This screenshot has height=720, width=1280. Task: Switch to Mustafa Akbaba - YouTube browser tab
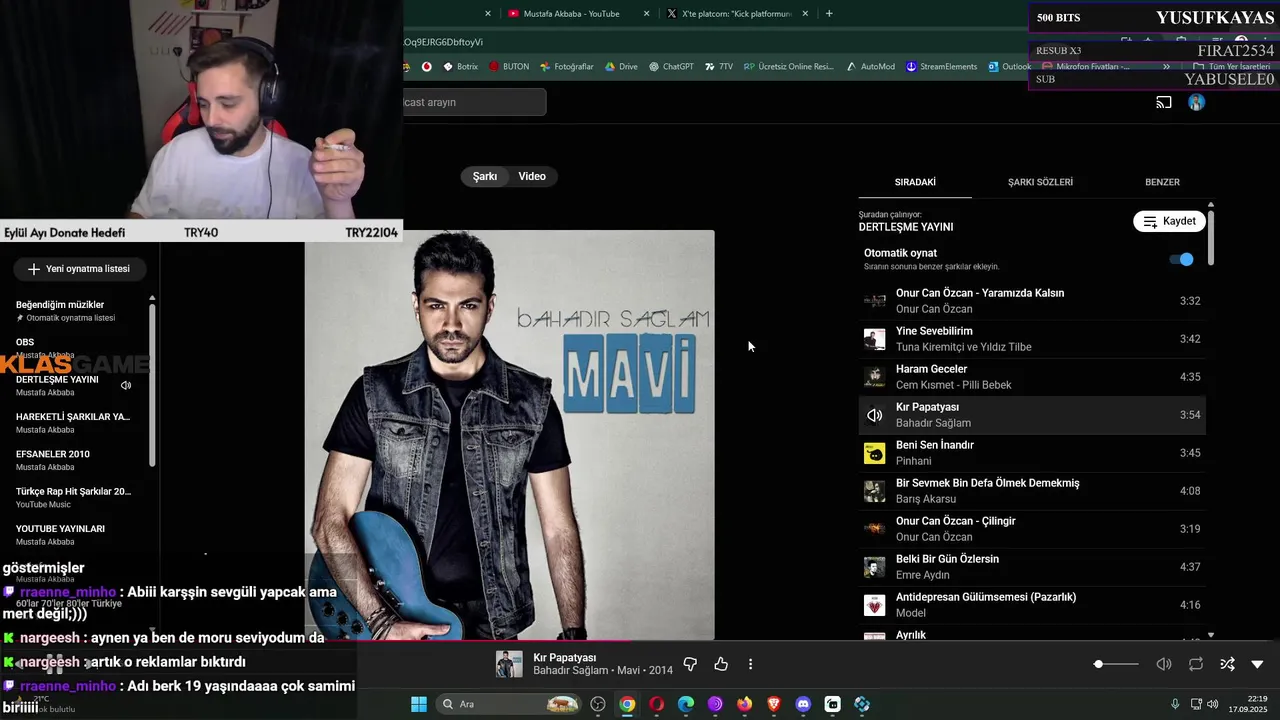[571, 14]
